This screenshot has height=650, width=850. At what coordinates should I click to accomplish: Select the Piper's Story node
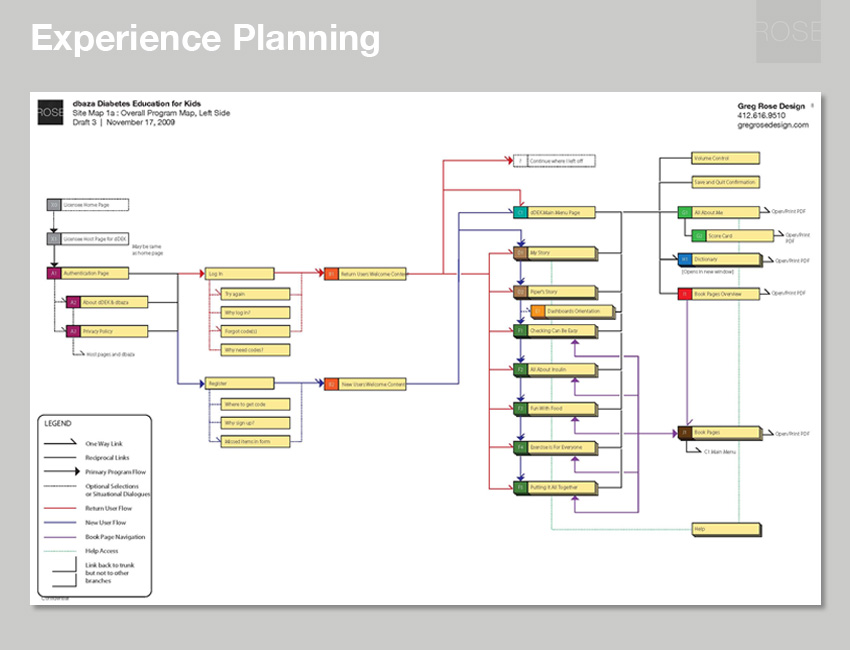[x=556, y=292]
